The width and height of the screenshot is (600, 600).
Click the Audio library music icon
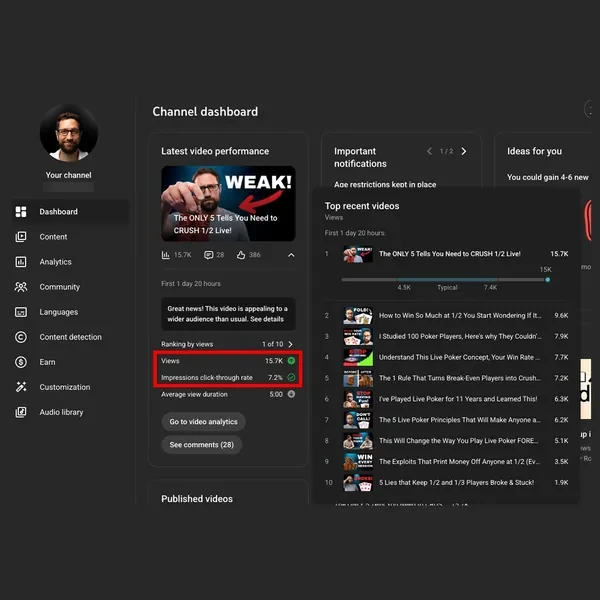(x=21, y=412)
